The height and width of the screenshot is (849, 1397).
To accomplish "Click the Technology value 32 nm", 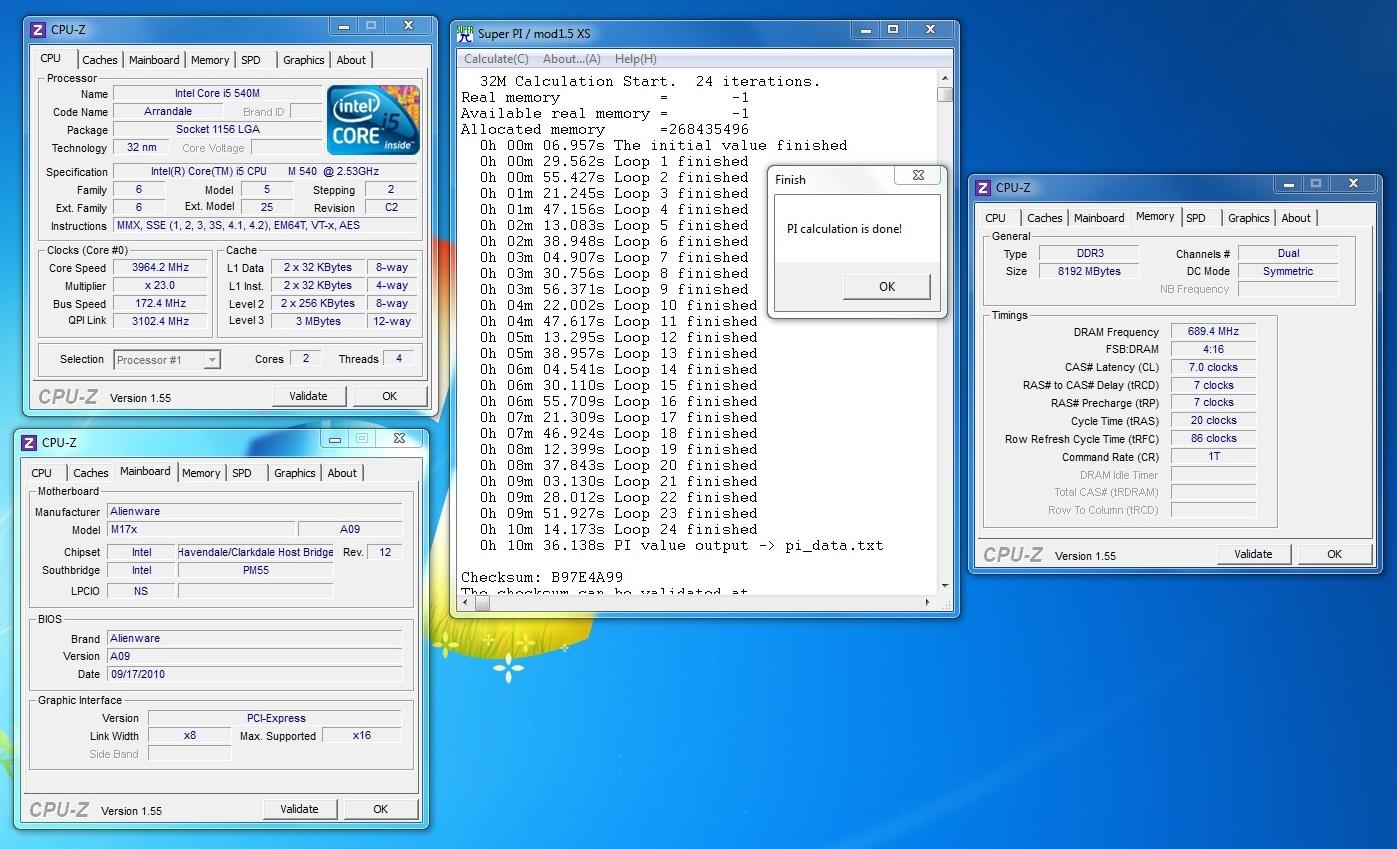I will point(141,148).
